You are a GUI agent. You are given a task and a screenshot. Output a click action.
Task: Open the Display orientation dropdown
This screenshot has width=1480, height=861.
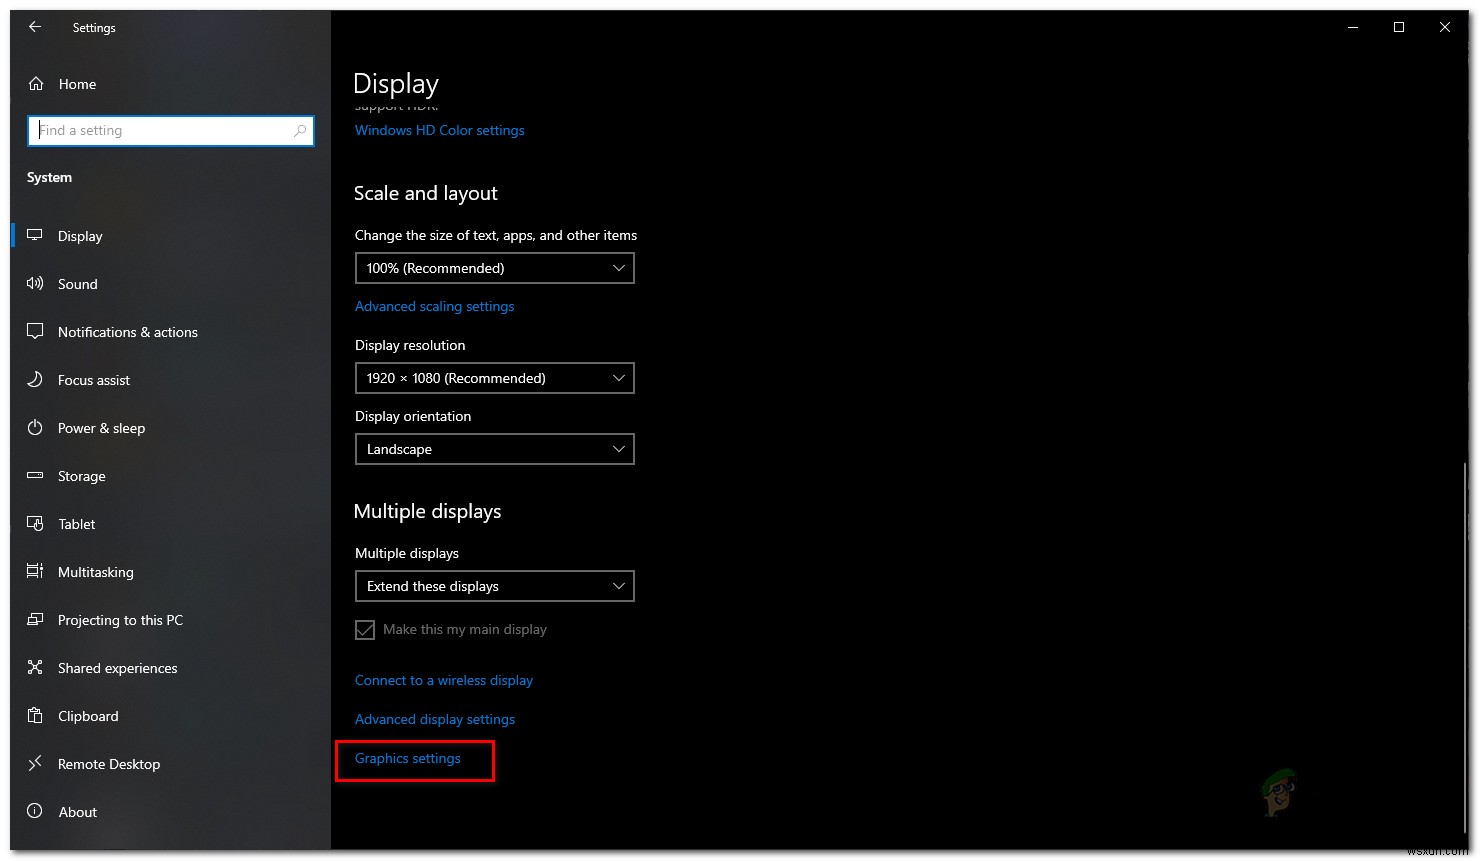[494, 449]
